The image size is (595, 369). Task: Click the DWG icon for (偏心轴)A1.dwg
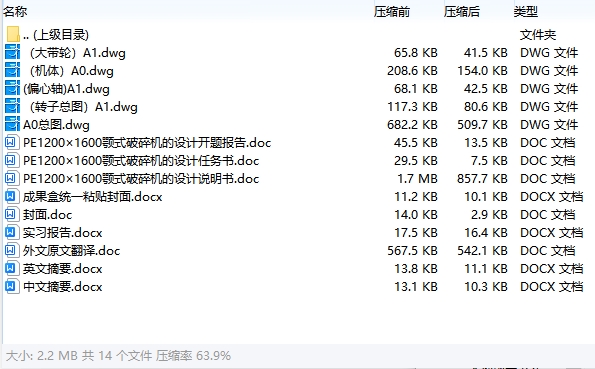[12, 88]
